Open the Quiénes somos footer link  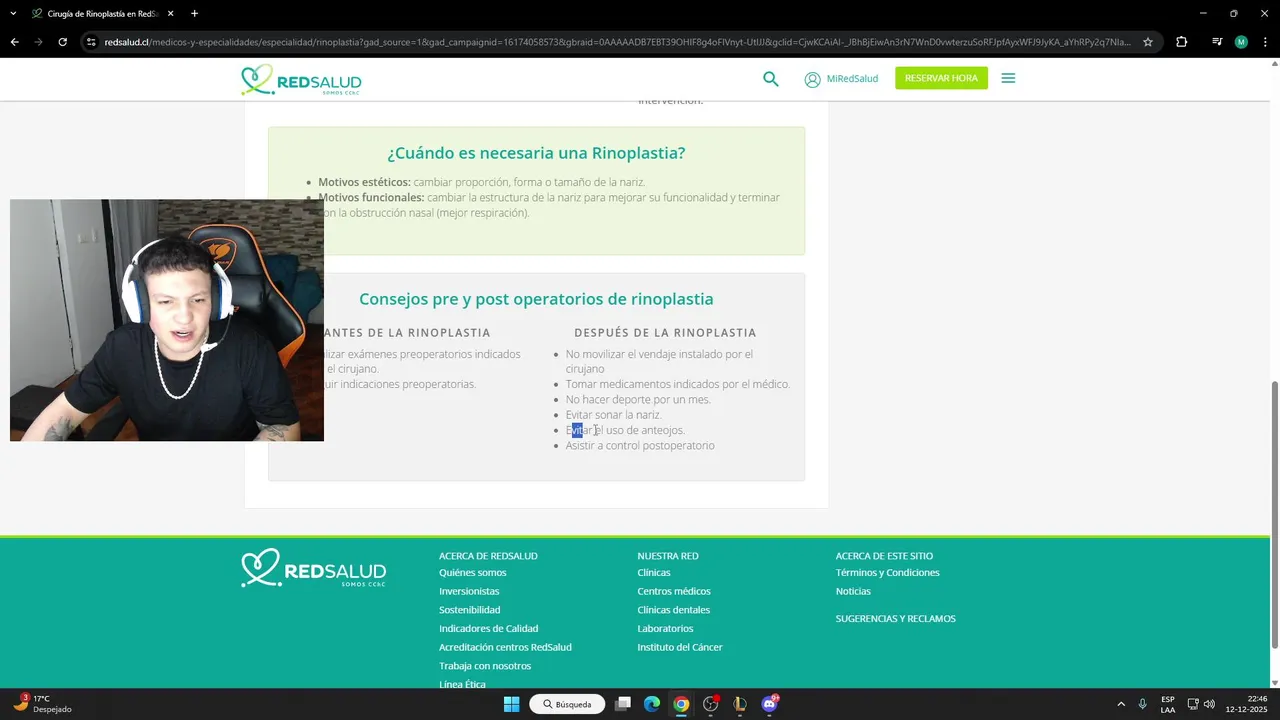coord(473,573)
